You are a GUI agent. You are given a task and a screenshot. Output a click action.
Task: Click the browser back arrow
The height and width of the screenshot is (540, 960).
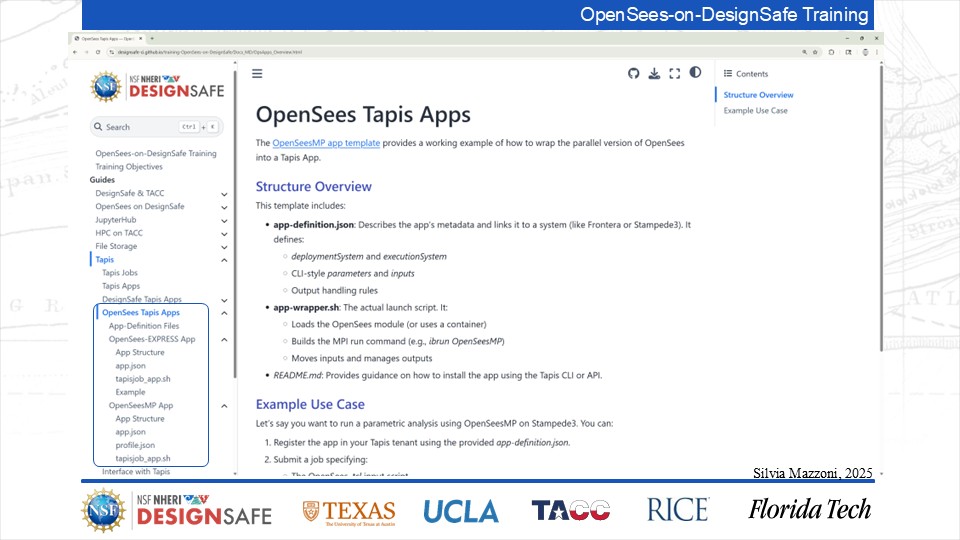tap(75, 52)
